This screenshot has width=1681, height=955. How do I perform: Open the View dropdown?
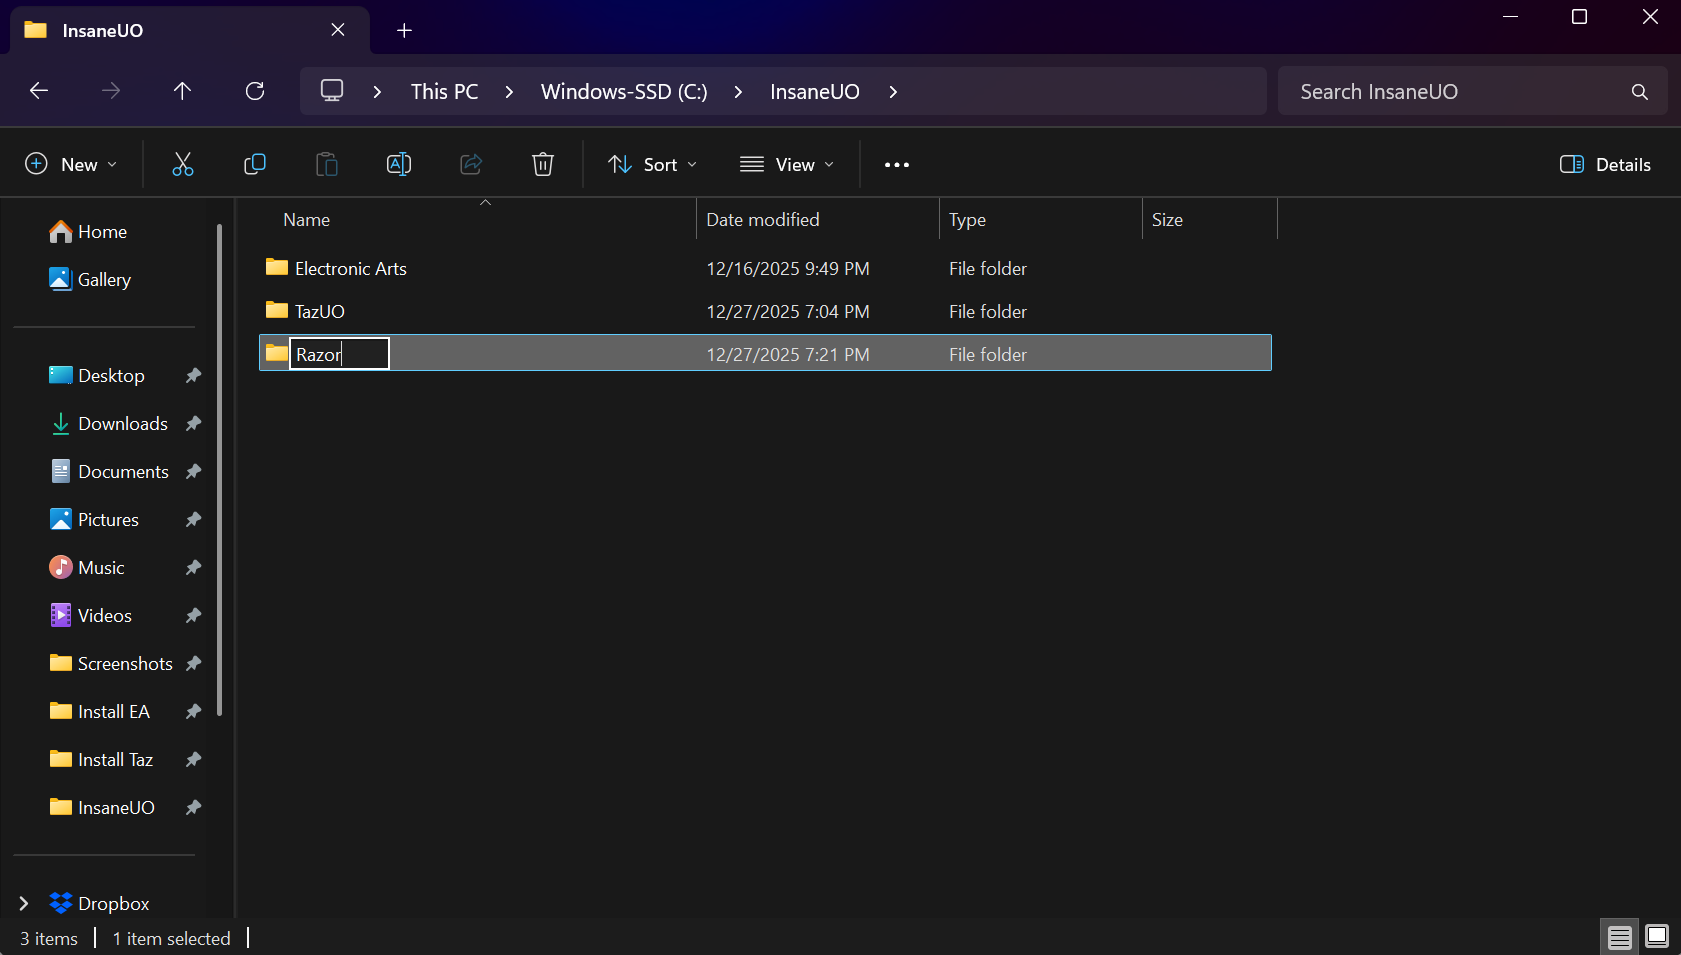click(x=787, y=164)
